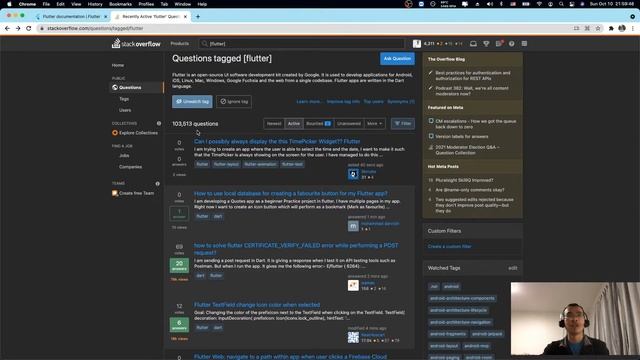Open the Filter options button
This screenshot has height=360, width=640.
point(403,124)
